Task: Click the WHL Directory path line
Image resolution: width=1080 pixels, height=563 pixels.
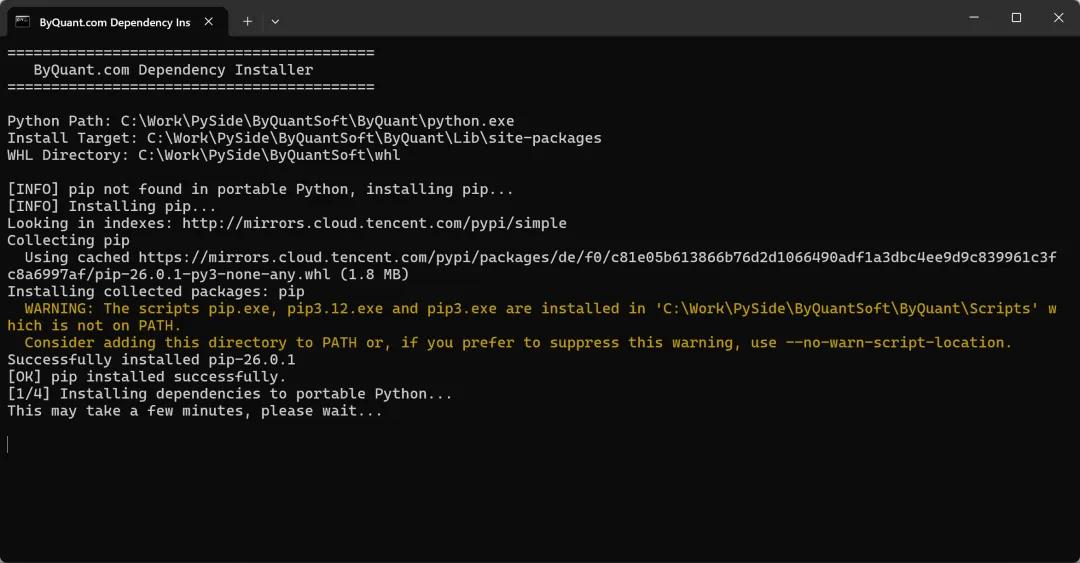Action: [203, 155]
